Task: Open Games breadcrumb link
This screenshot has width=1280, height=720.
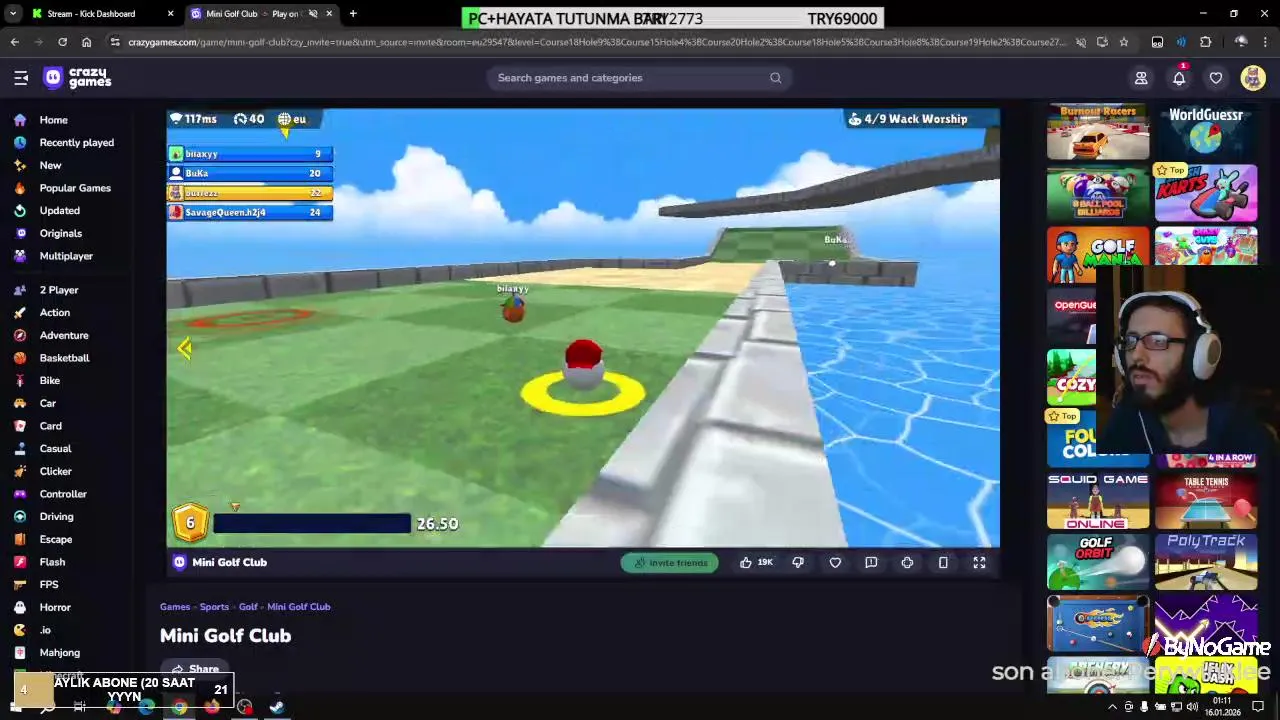Action: pyautogui.click(x=175, y=606)
